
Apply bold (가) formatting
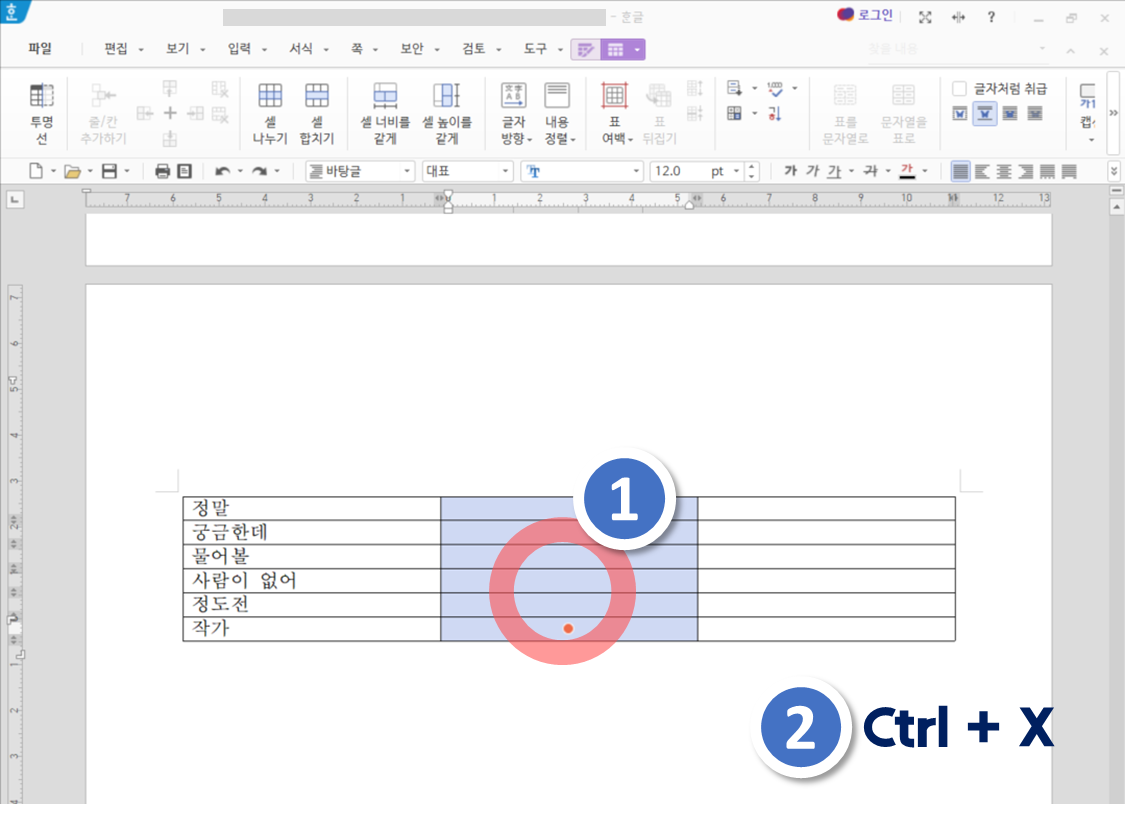(790, 171)
